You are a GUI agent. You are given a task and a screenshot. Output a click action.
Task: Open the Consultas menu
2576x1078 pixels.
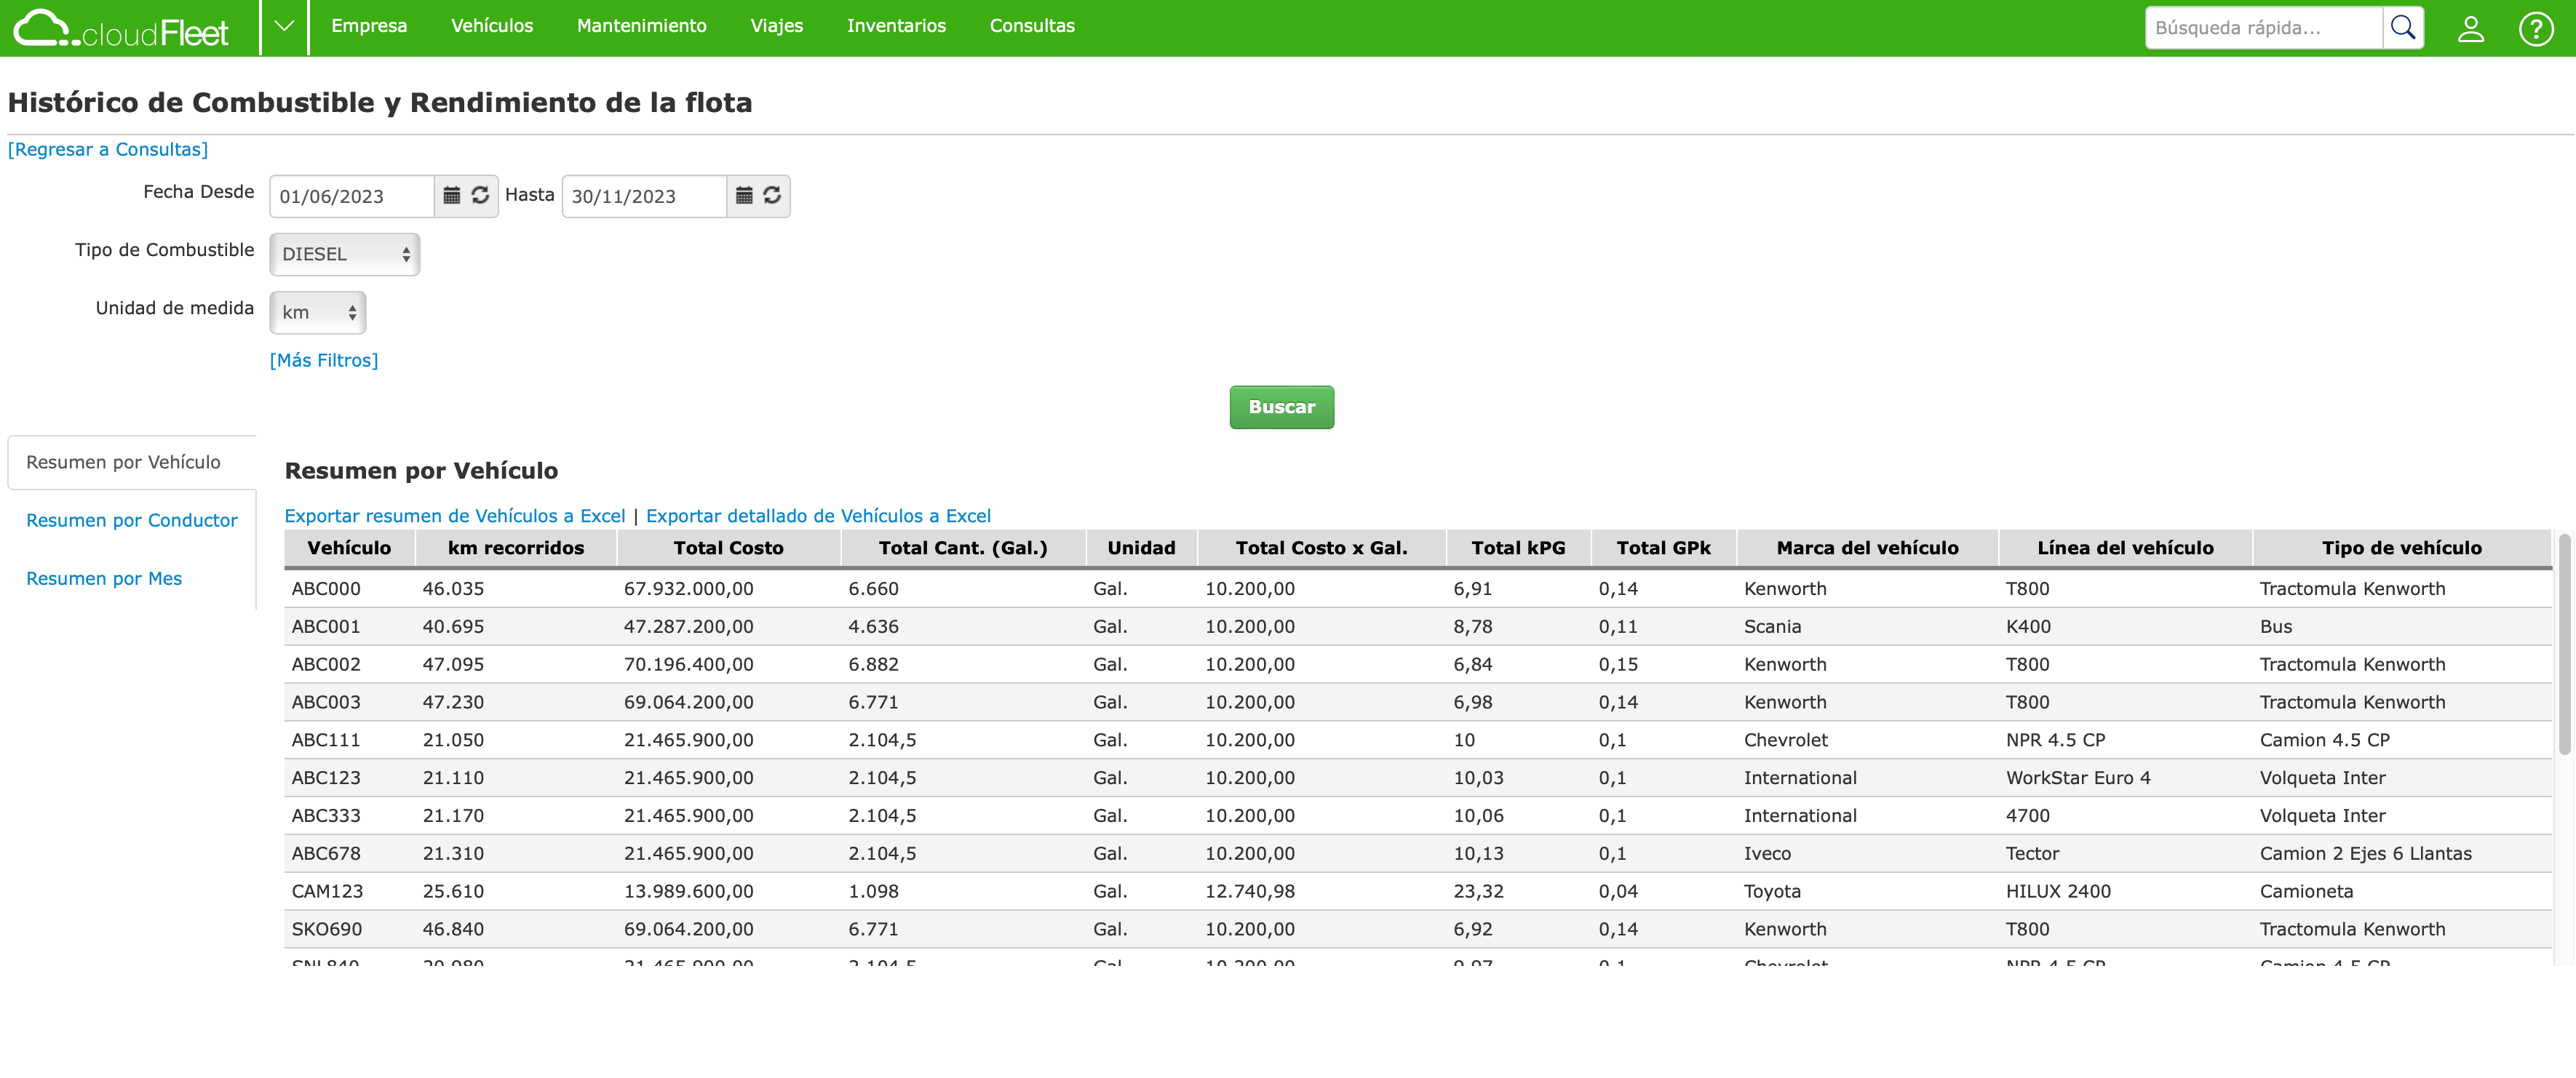pos(1032,26)
